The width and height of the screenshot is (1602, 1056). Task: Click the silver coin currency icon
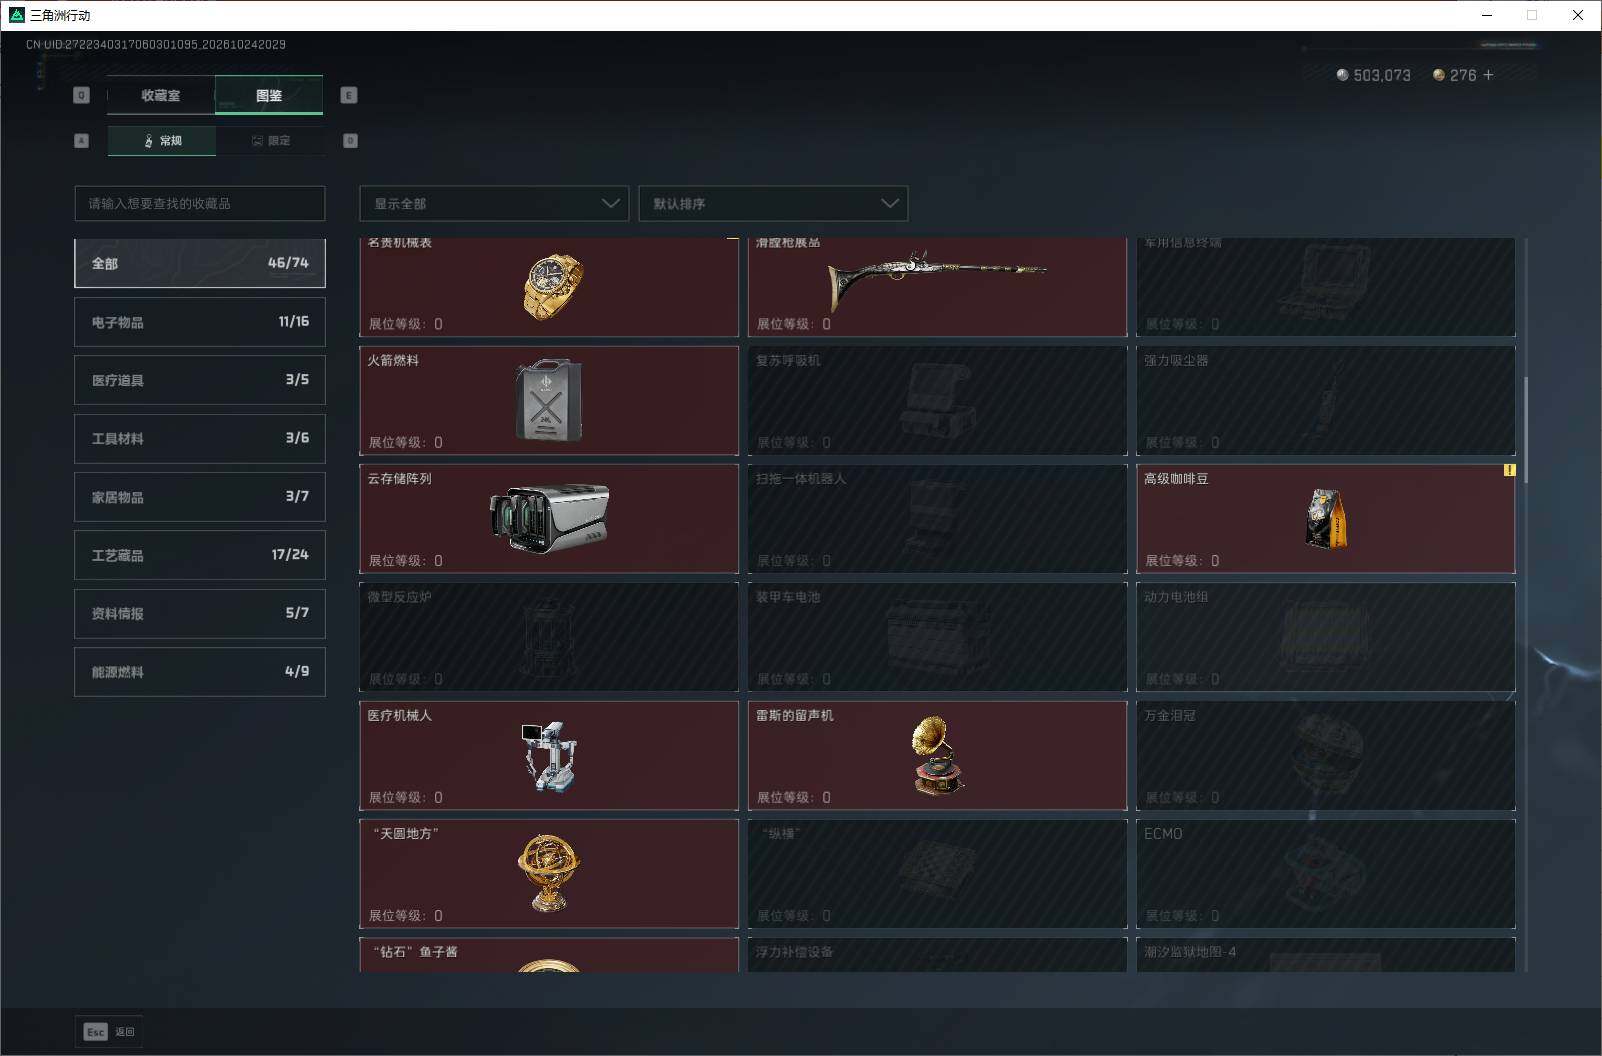point(1342,75)
